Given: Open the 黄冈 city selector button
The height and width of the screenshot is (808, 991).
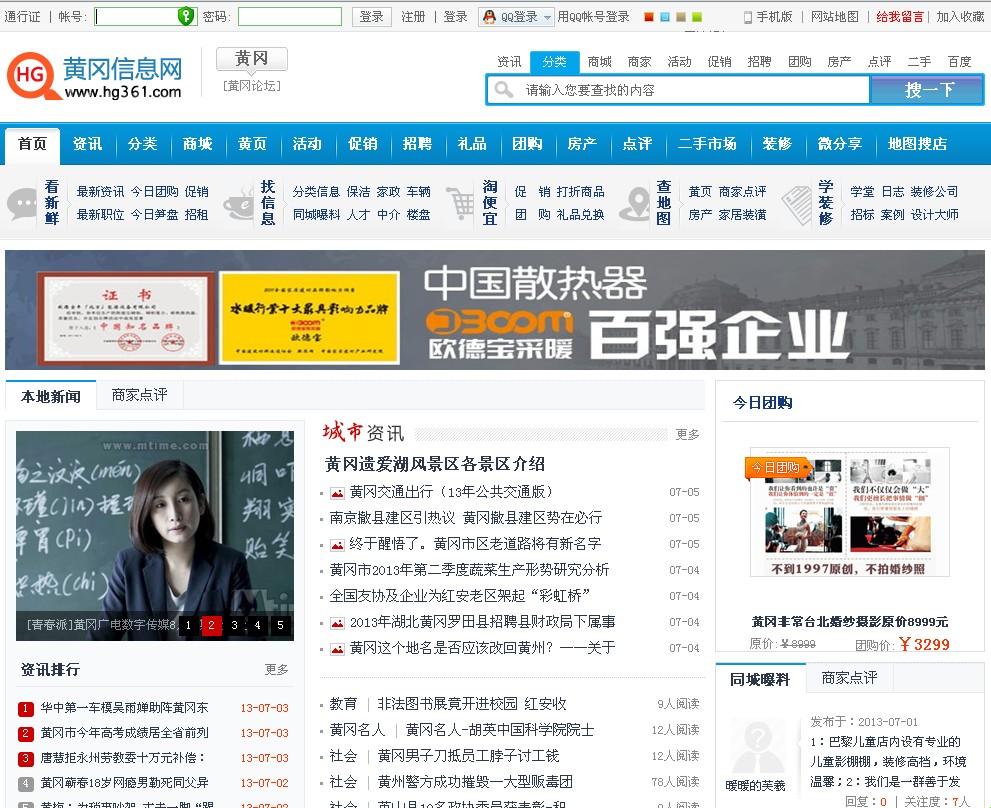Looking at the screenshot, I should [x=252, y=59].
